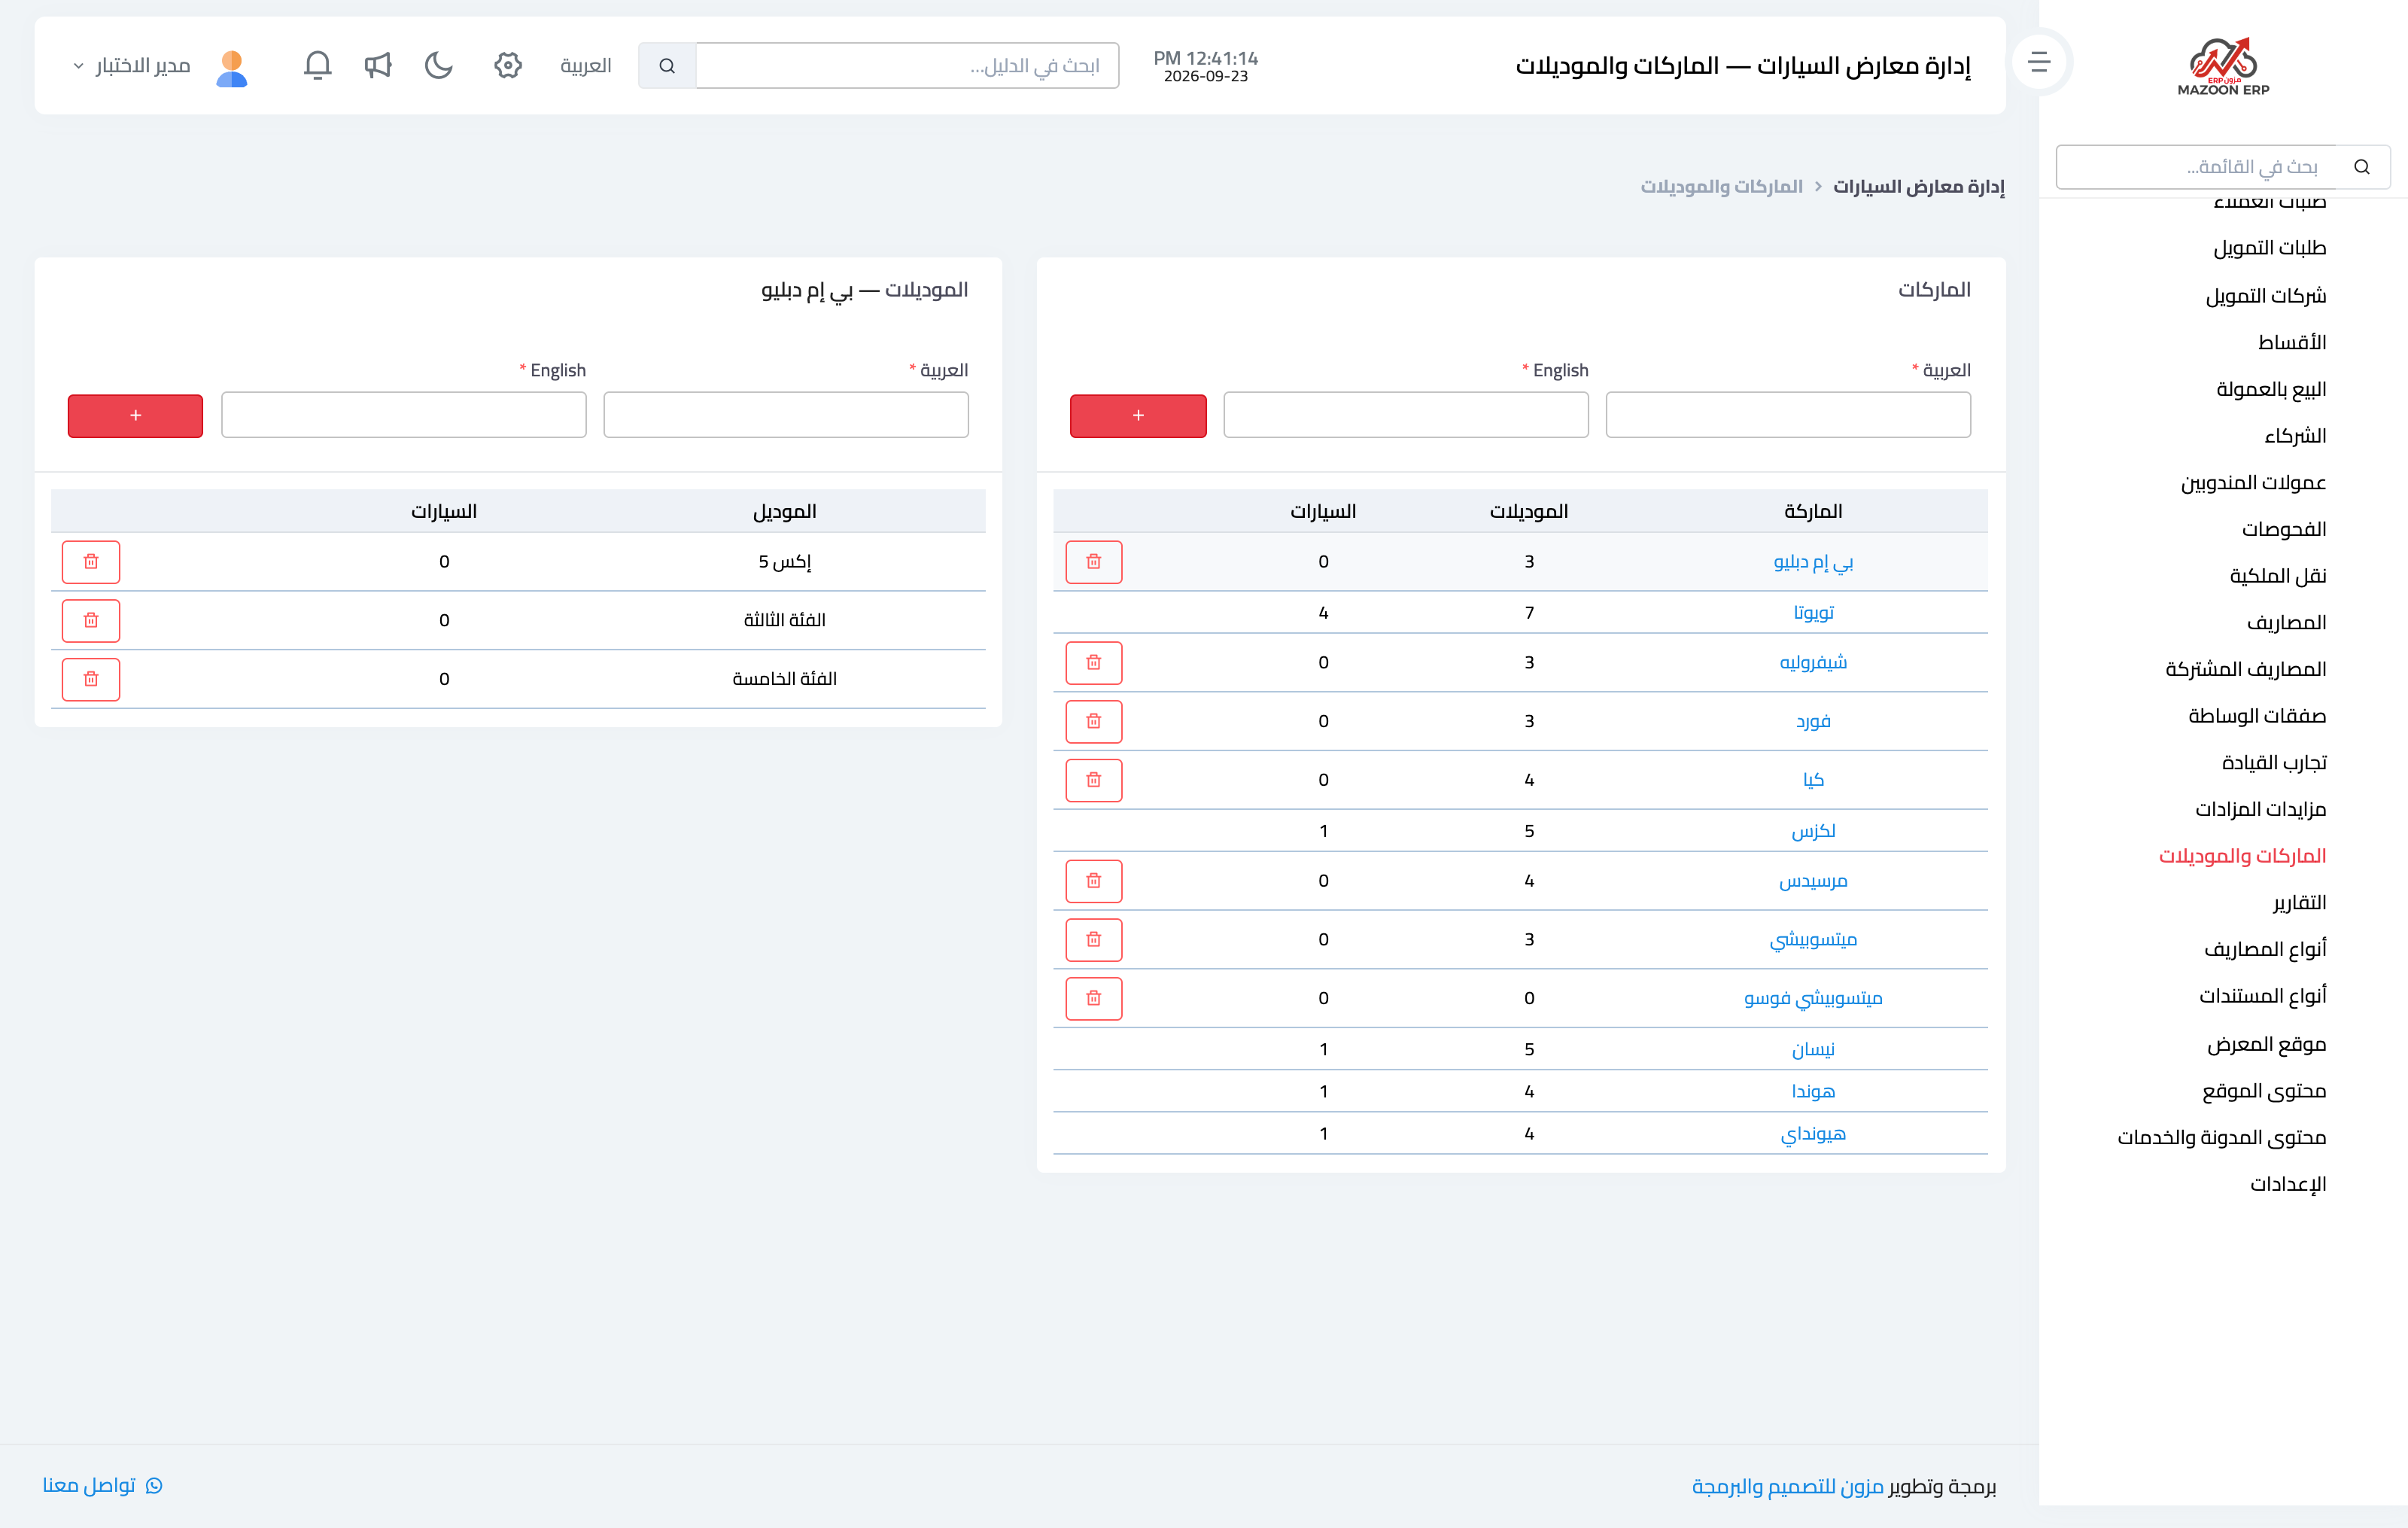Screen dimensions: 2408x1528
Task: Click the user avatar icon
Action: click(x=232, y=68)
